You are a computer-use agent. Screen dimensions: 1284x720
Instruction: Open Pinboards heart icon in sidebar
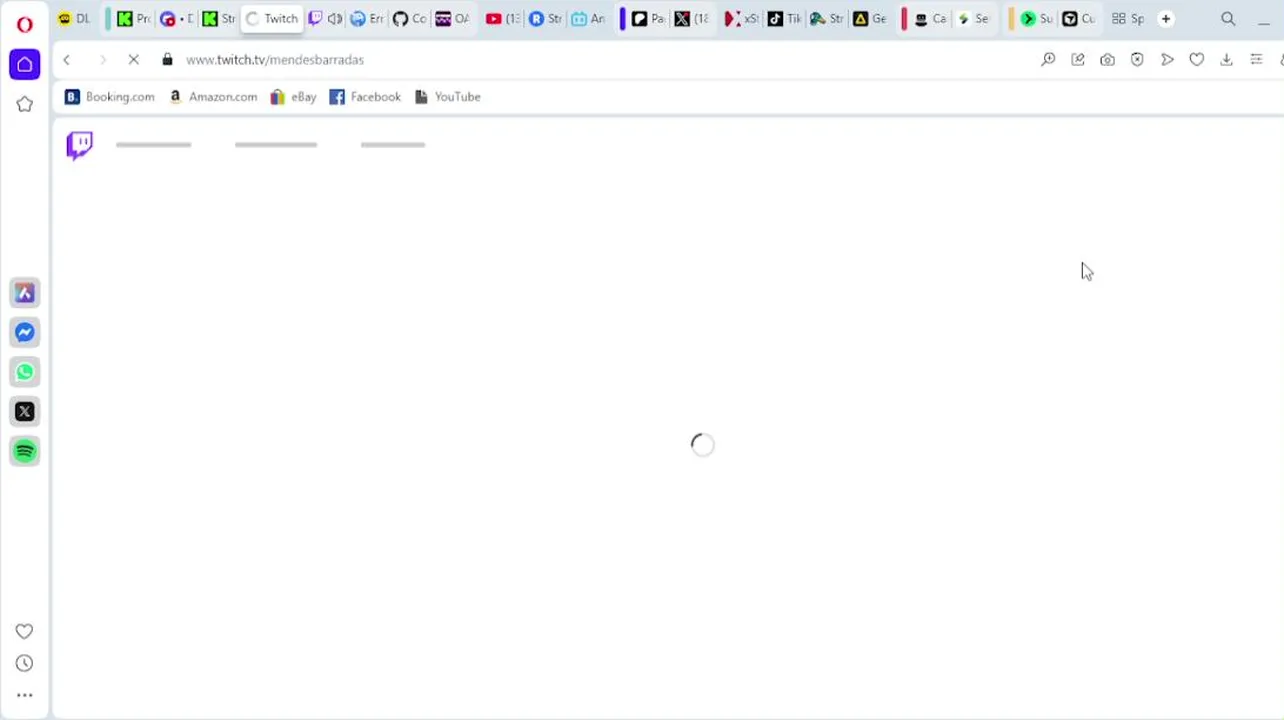click(x=24, y=631)
